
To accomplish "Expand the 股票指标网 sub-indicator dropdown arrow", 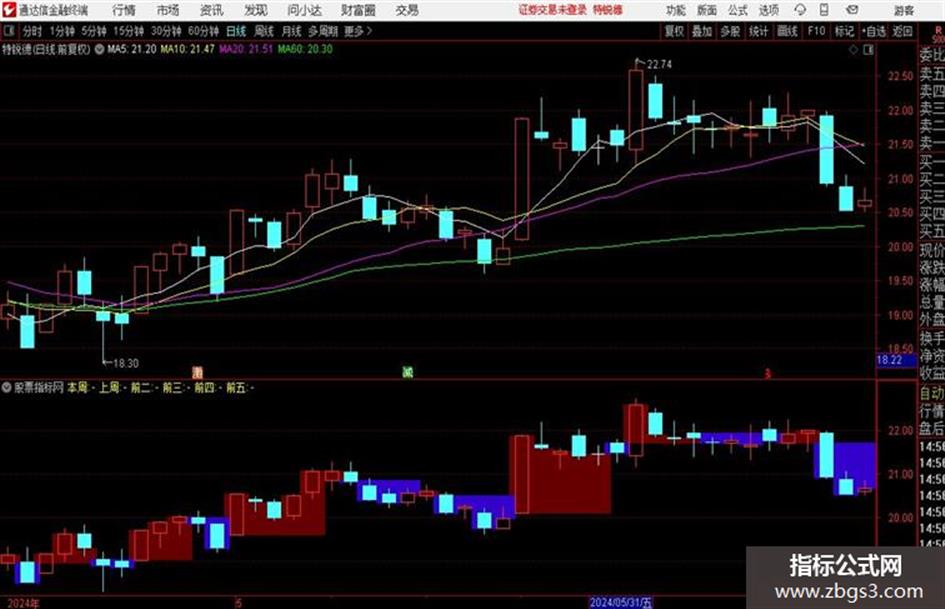I will 7,388.
